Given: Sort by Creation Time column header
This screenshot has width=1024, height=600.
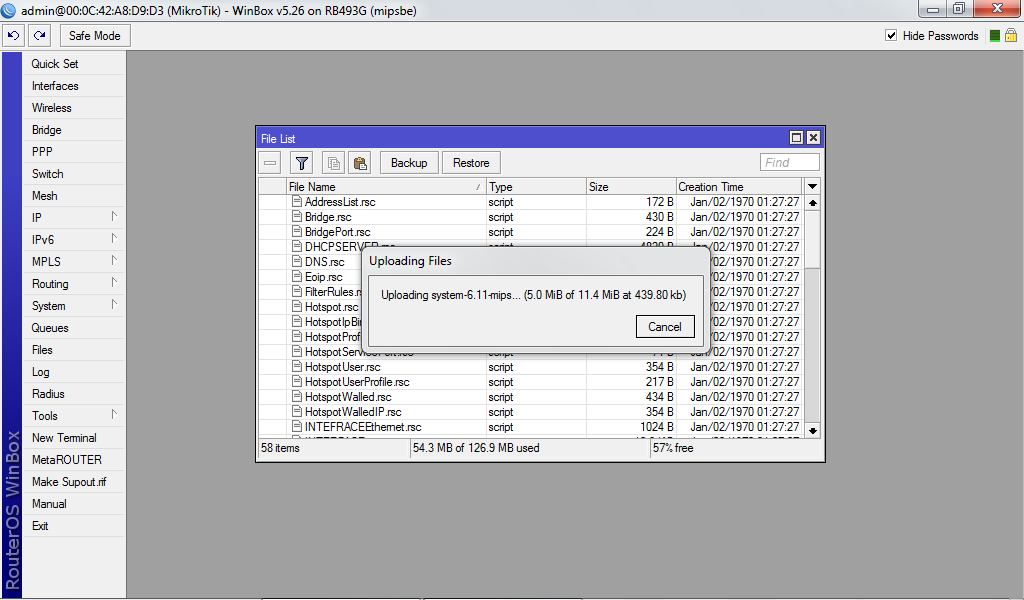Looking at the screenshot, I should click(740, 187).
